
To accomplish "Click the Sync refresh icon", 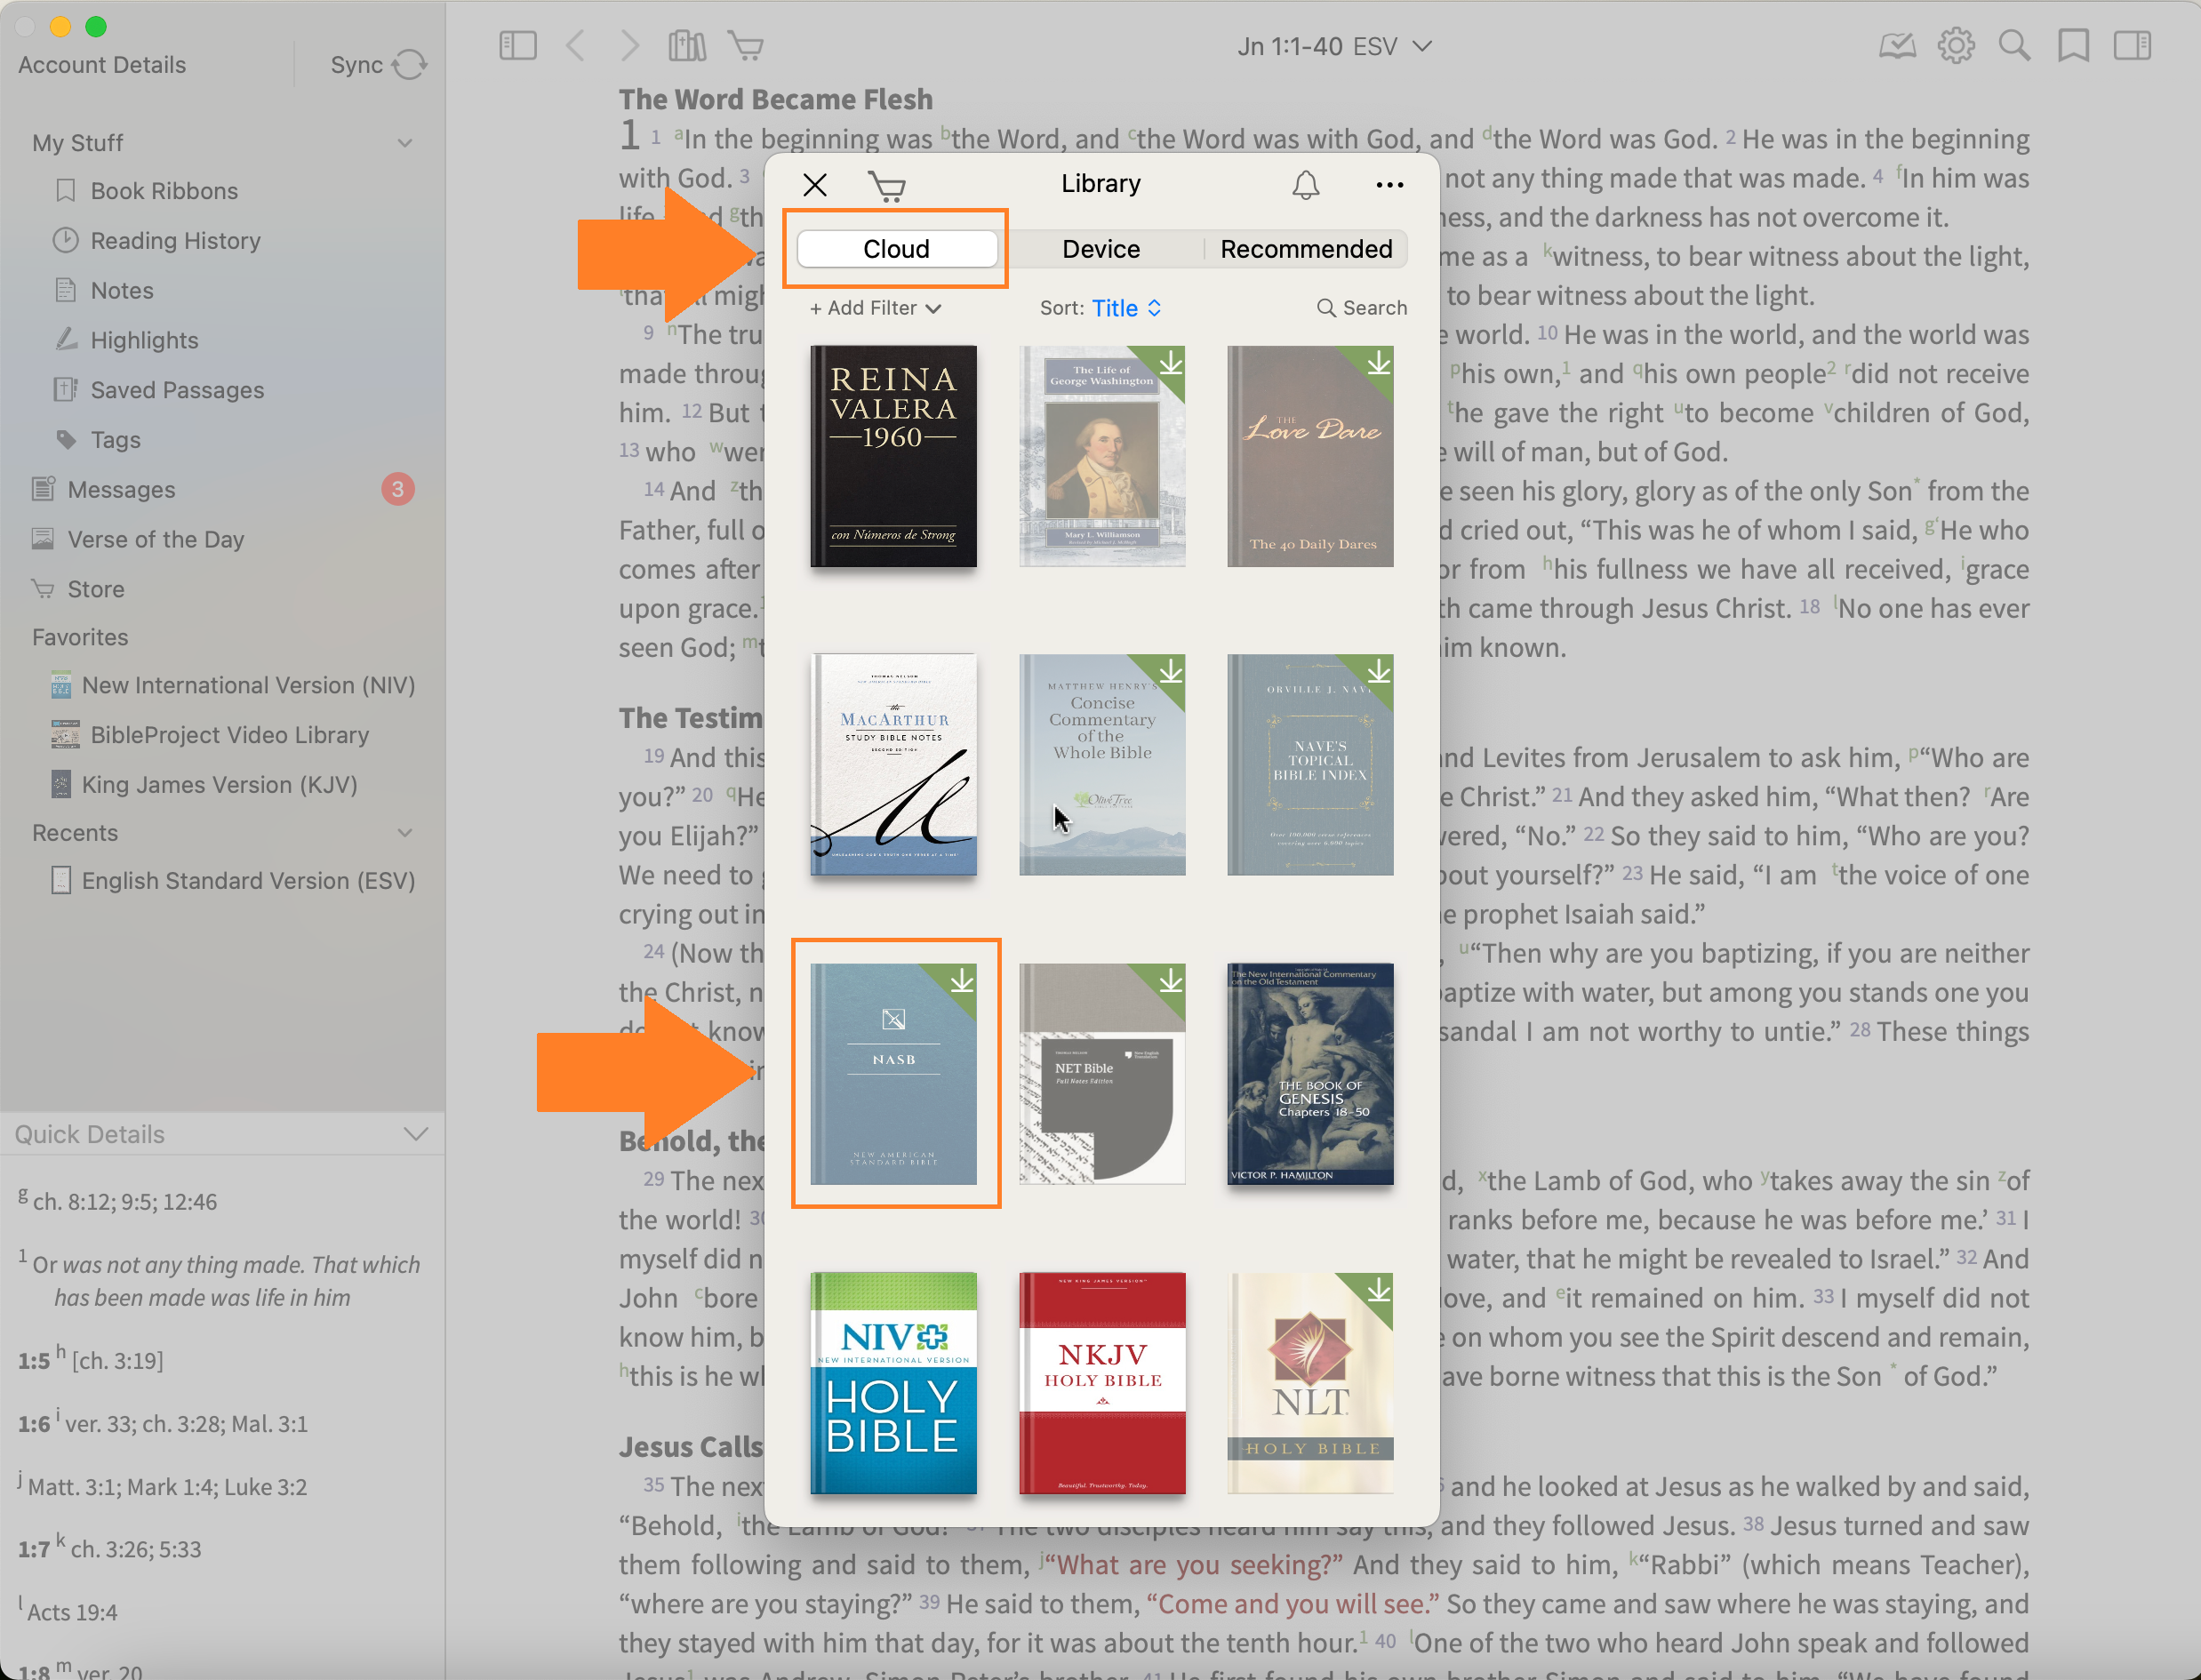I will pyautogui.click(x=409, y=65).
